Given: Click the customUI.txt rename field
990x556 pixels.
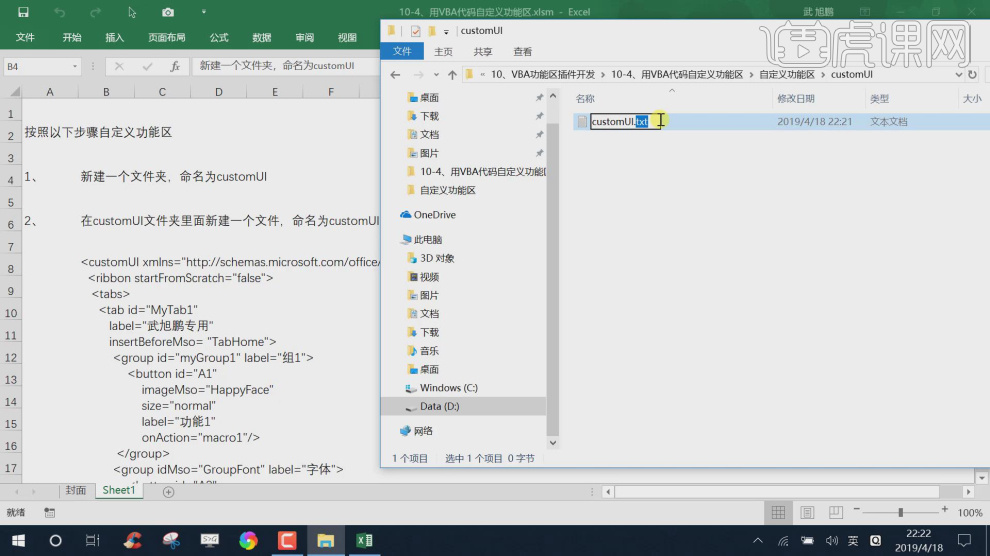Looking at the screenshot, I should click(625, 121).
